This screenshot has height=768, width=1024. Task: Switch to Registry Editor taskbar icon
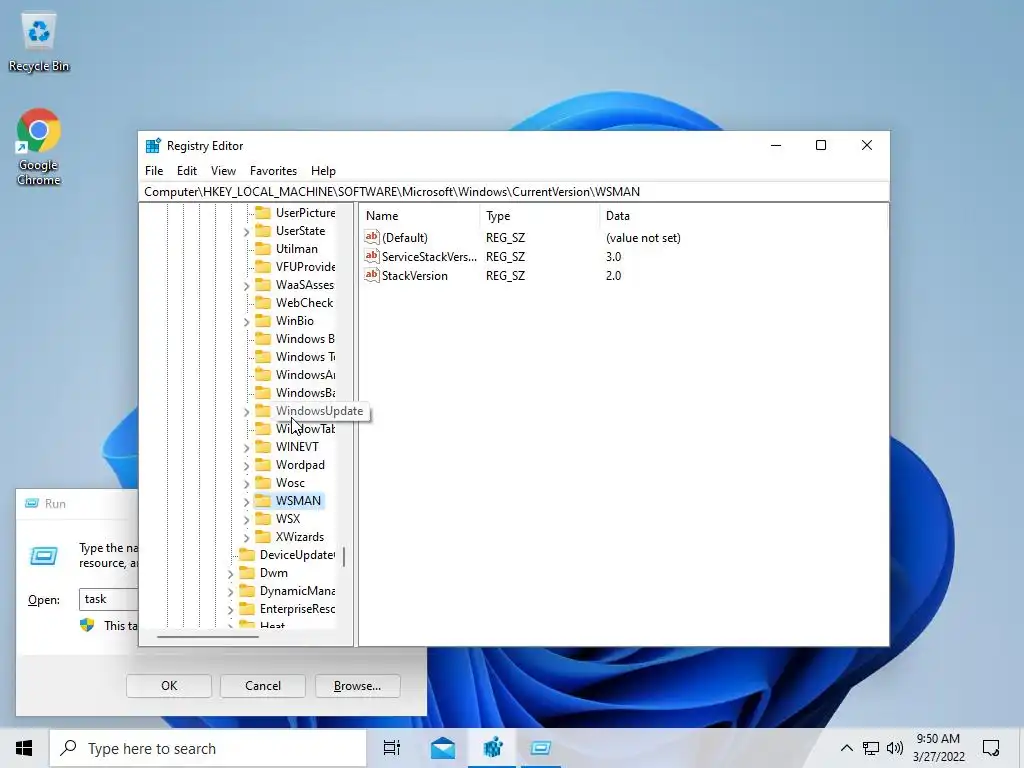coord(492,748)
